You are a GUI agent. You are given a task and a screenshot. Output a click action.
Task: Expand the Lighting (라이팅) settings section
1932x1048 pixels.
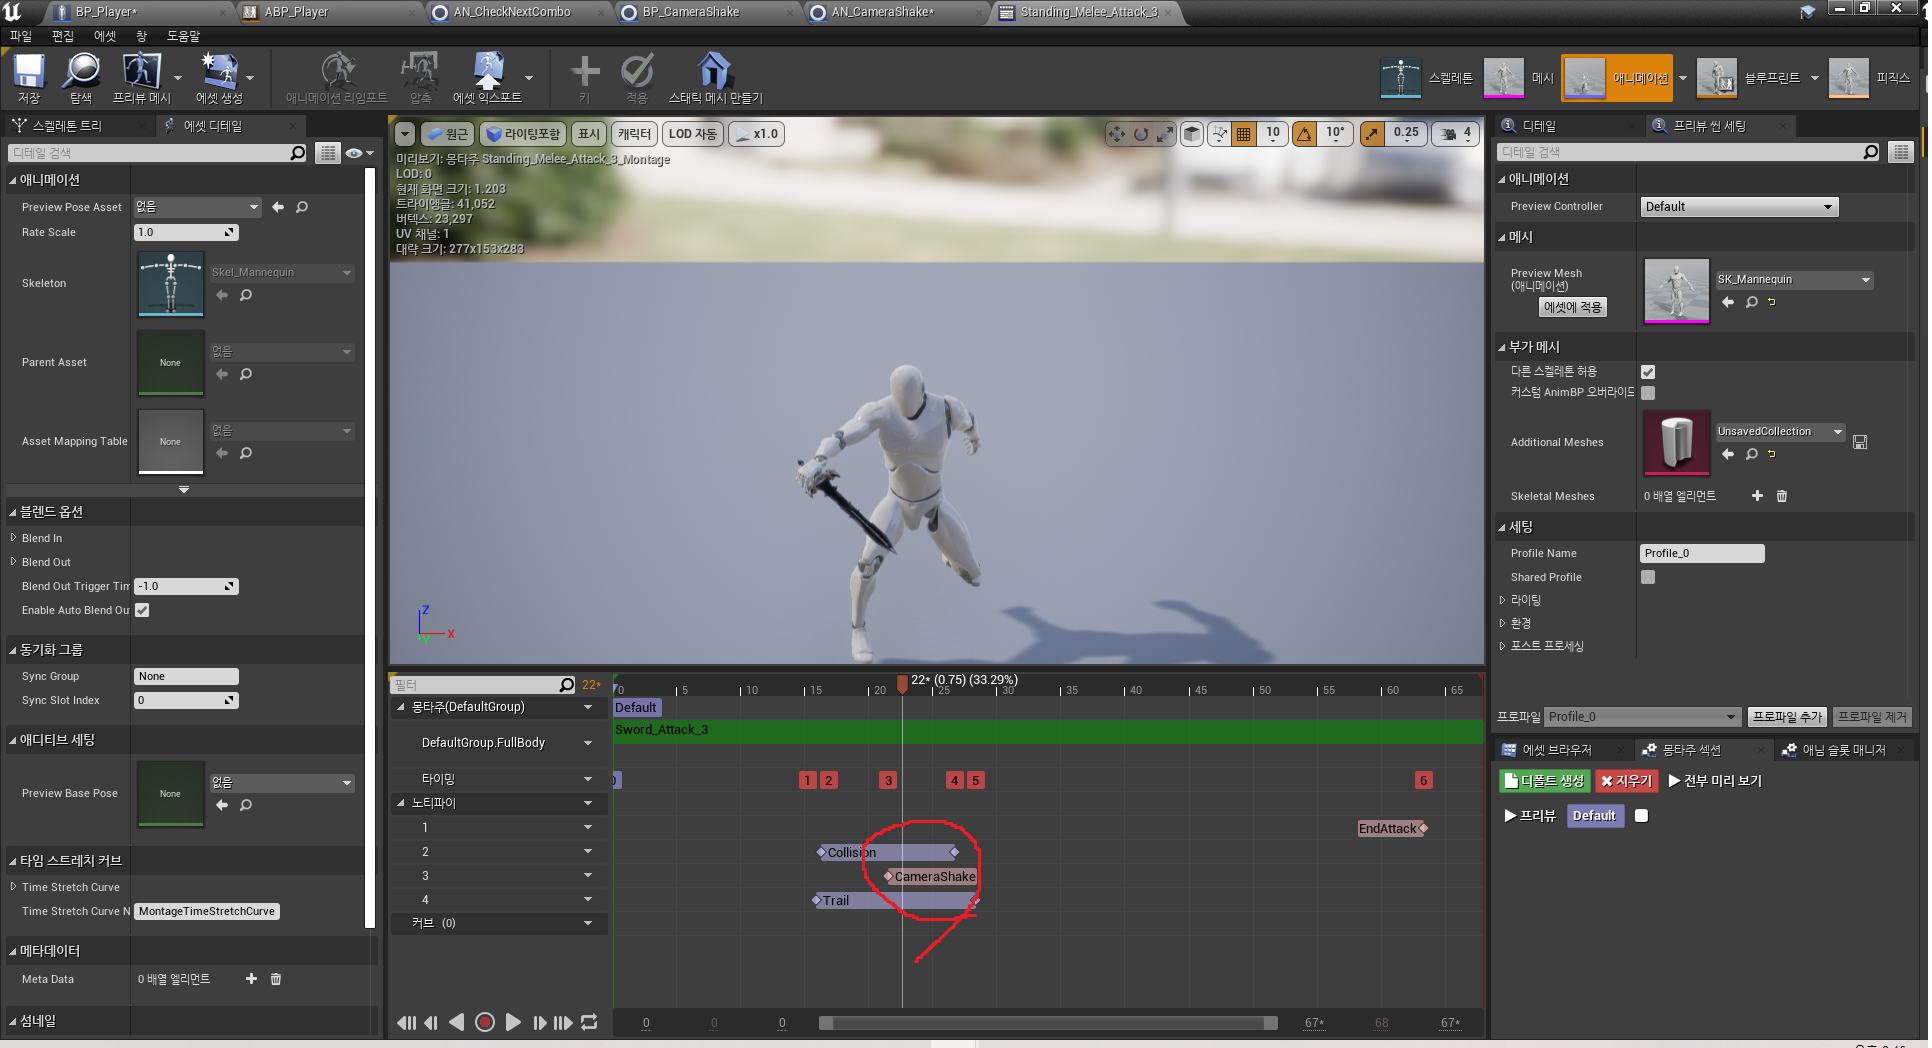tap(1502, 600)
